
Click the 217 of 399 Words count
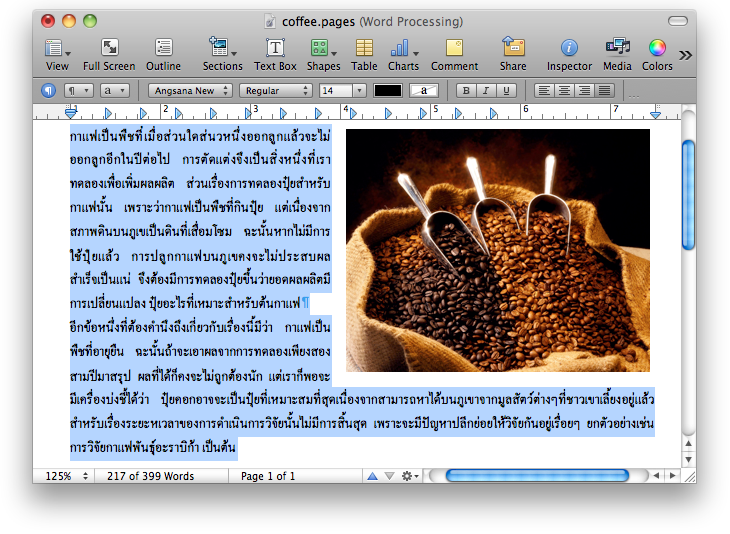(150, 476)
